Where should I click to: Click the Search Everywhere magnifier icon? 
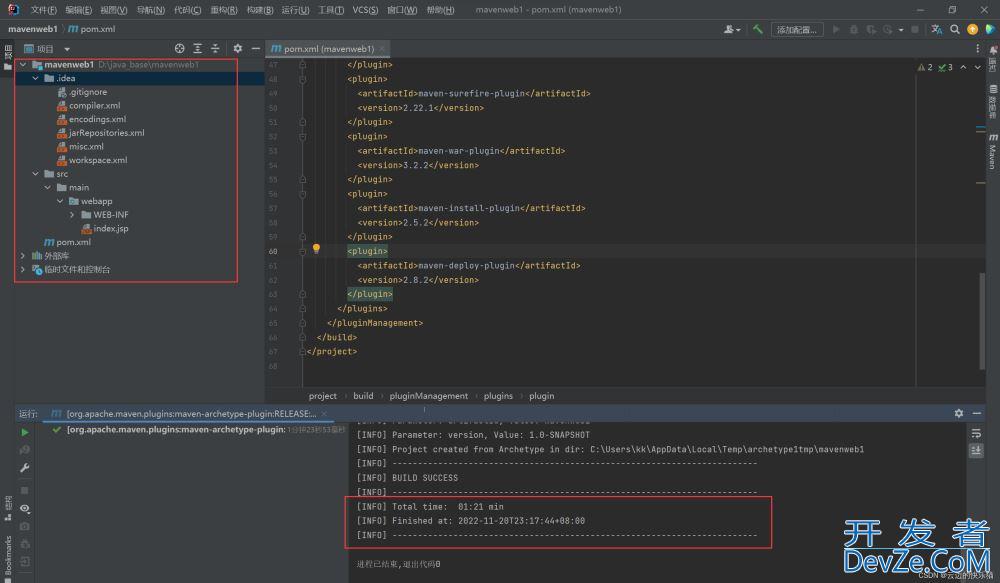pyautogui.click(x=955, y=29)
